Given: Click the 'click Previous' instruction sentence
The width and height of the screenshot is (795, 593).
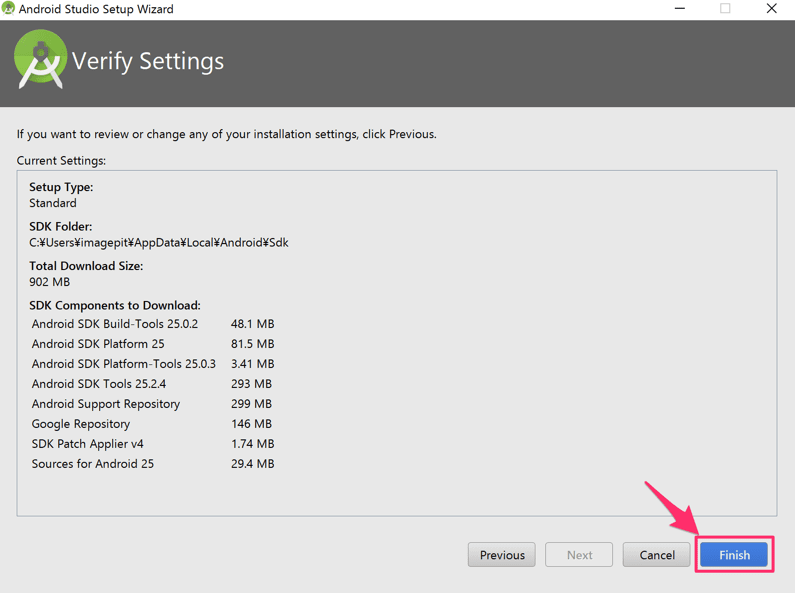Looking at the screenshot, I should [227, 134].
